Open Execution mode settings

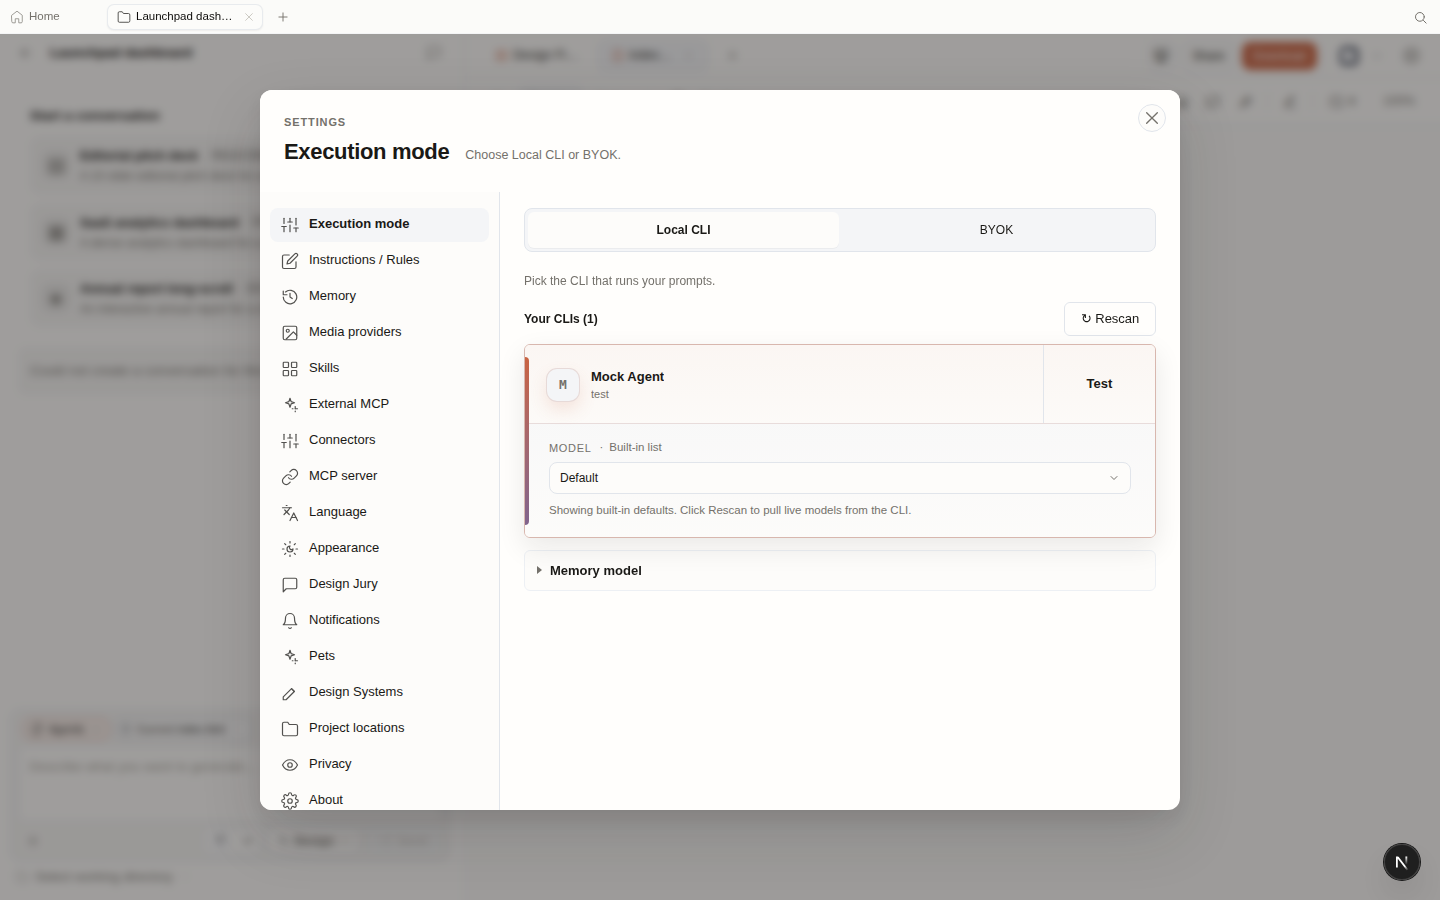379,224
